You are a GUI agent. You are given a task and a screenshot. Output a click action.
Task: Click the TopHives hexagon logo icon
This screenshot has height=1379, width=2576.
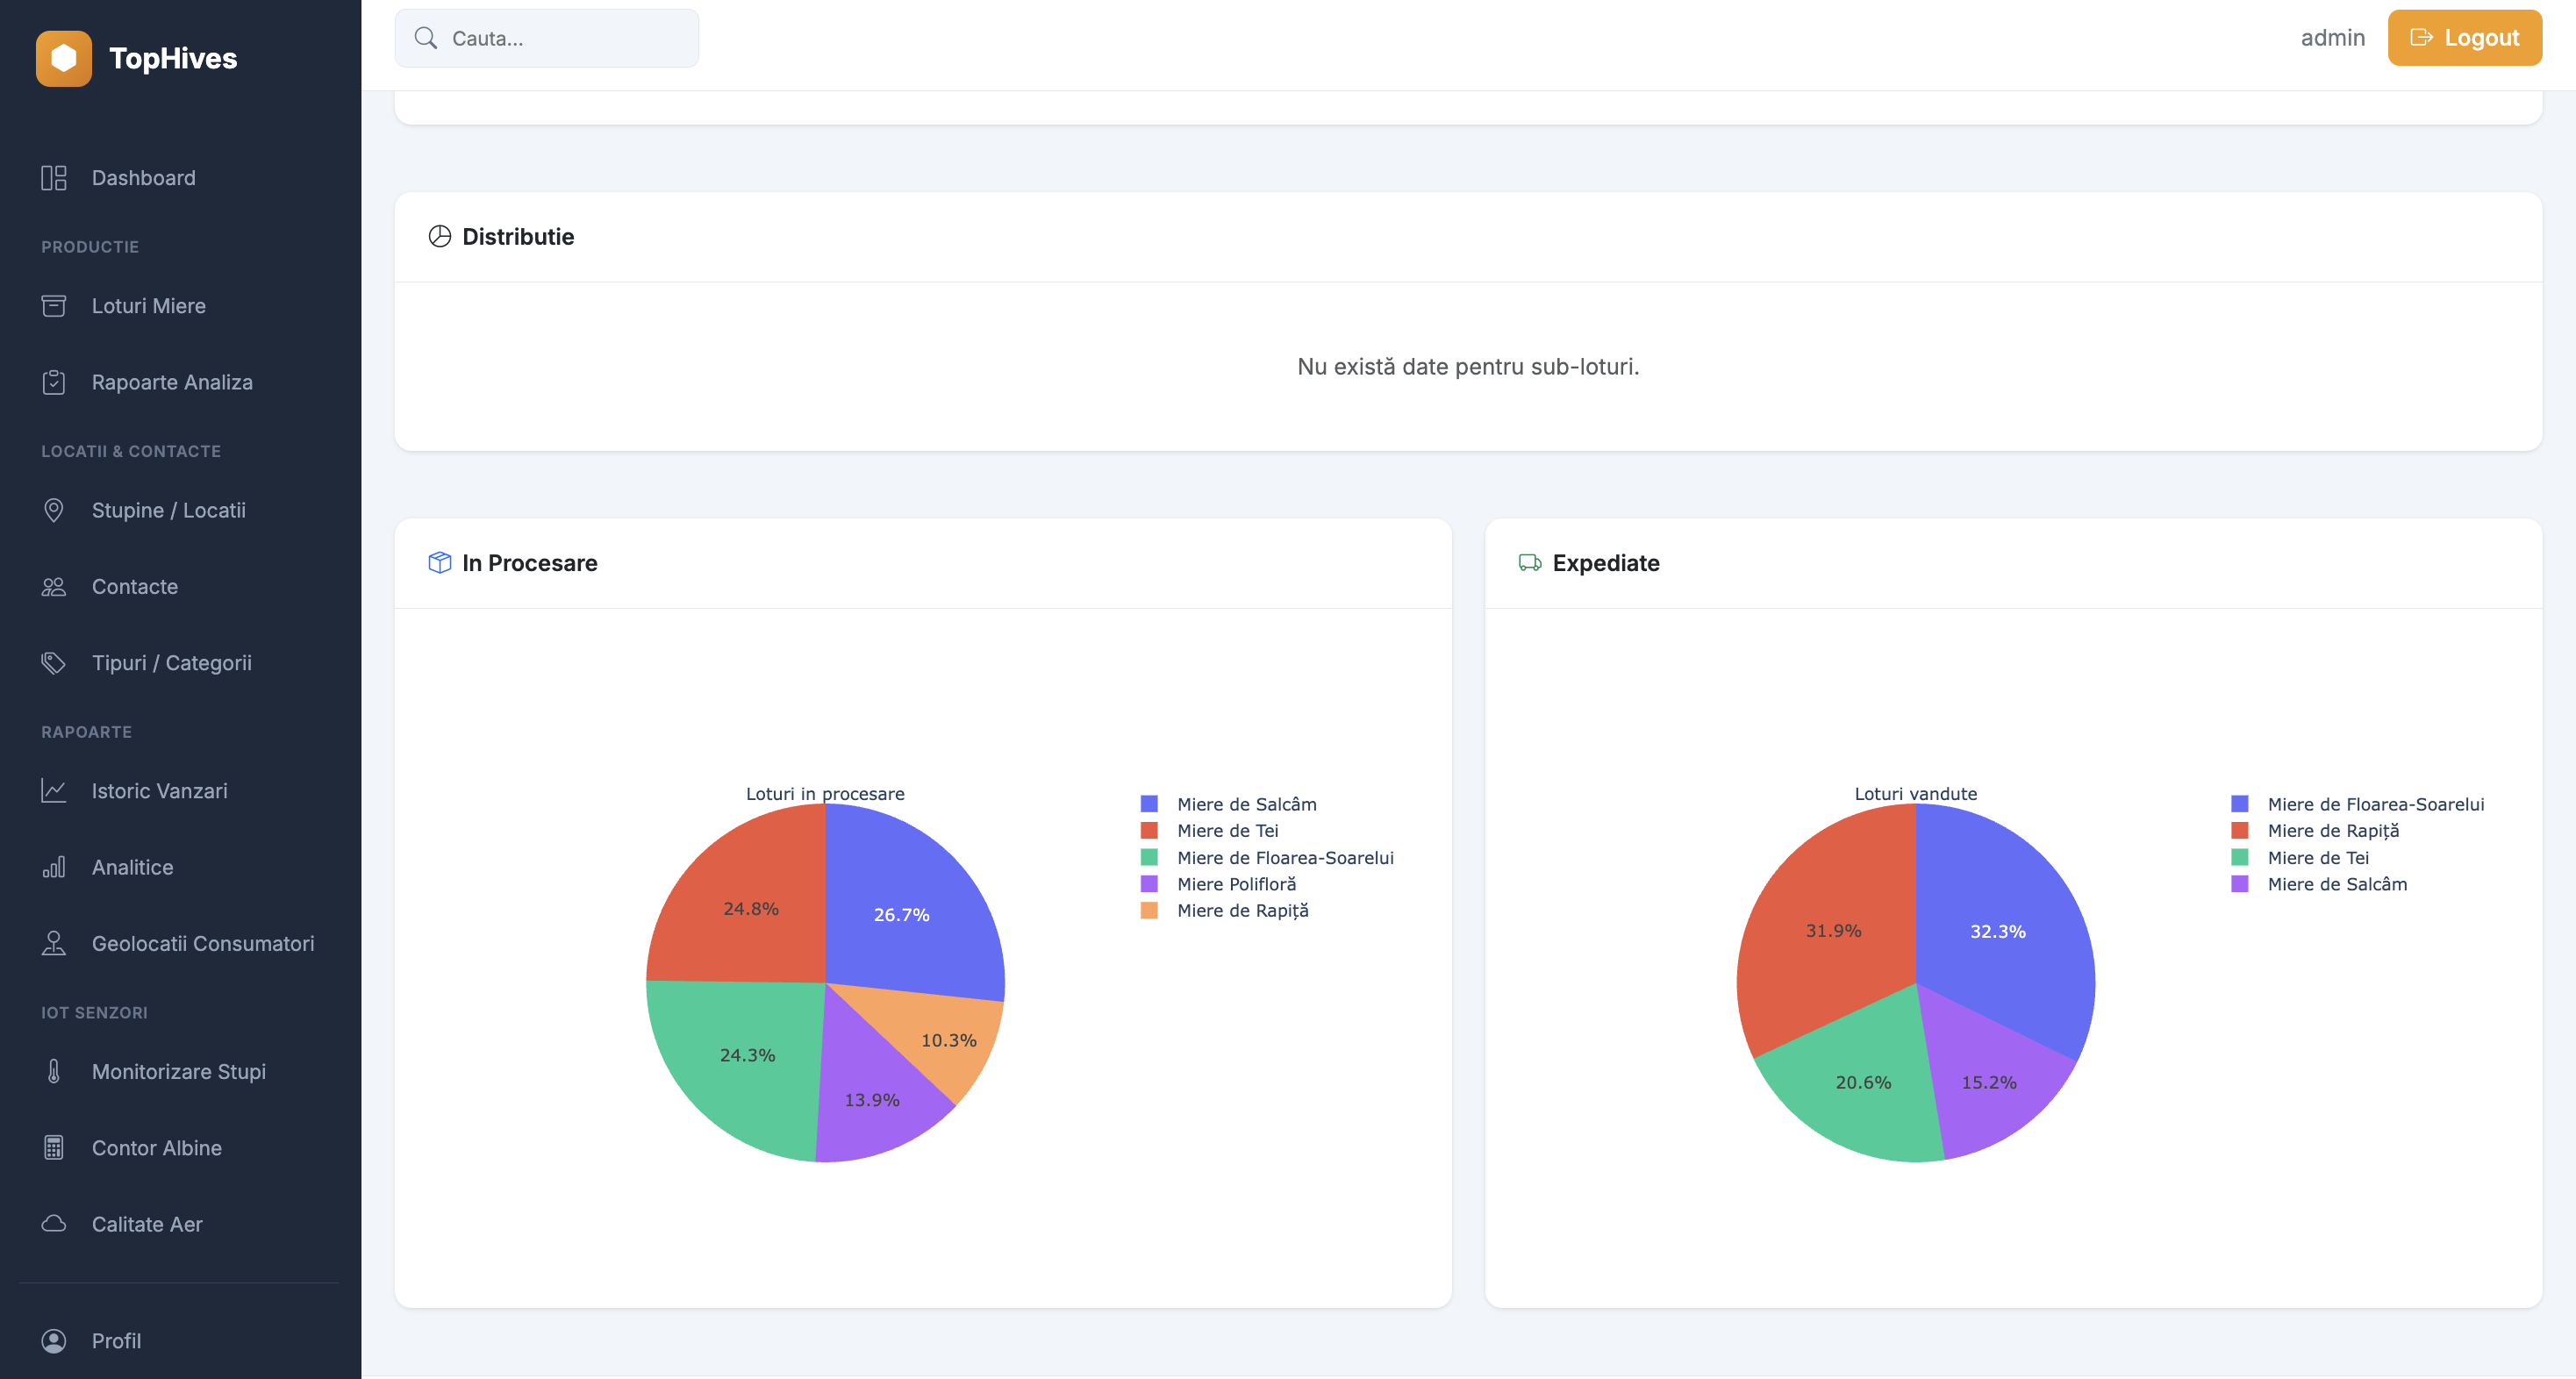[x=63, y=58]
